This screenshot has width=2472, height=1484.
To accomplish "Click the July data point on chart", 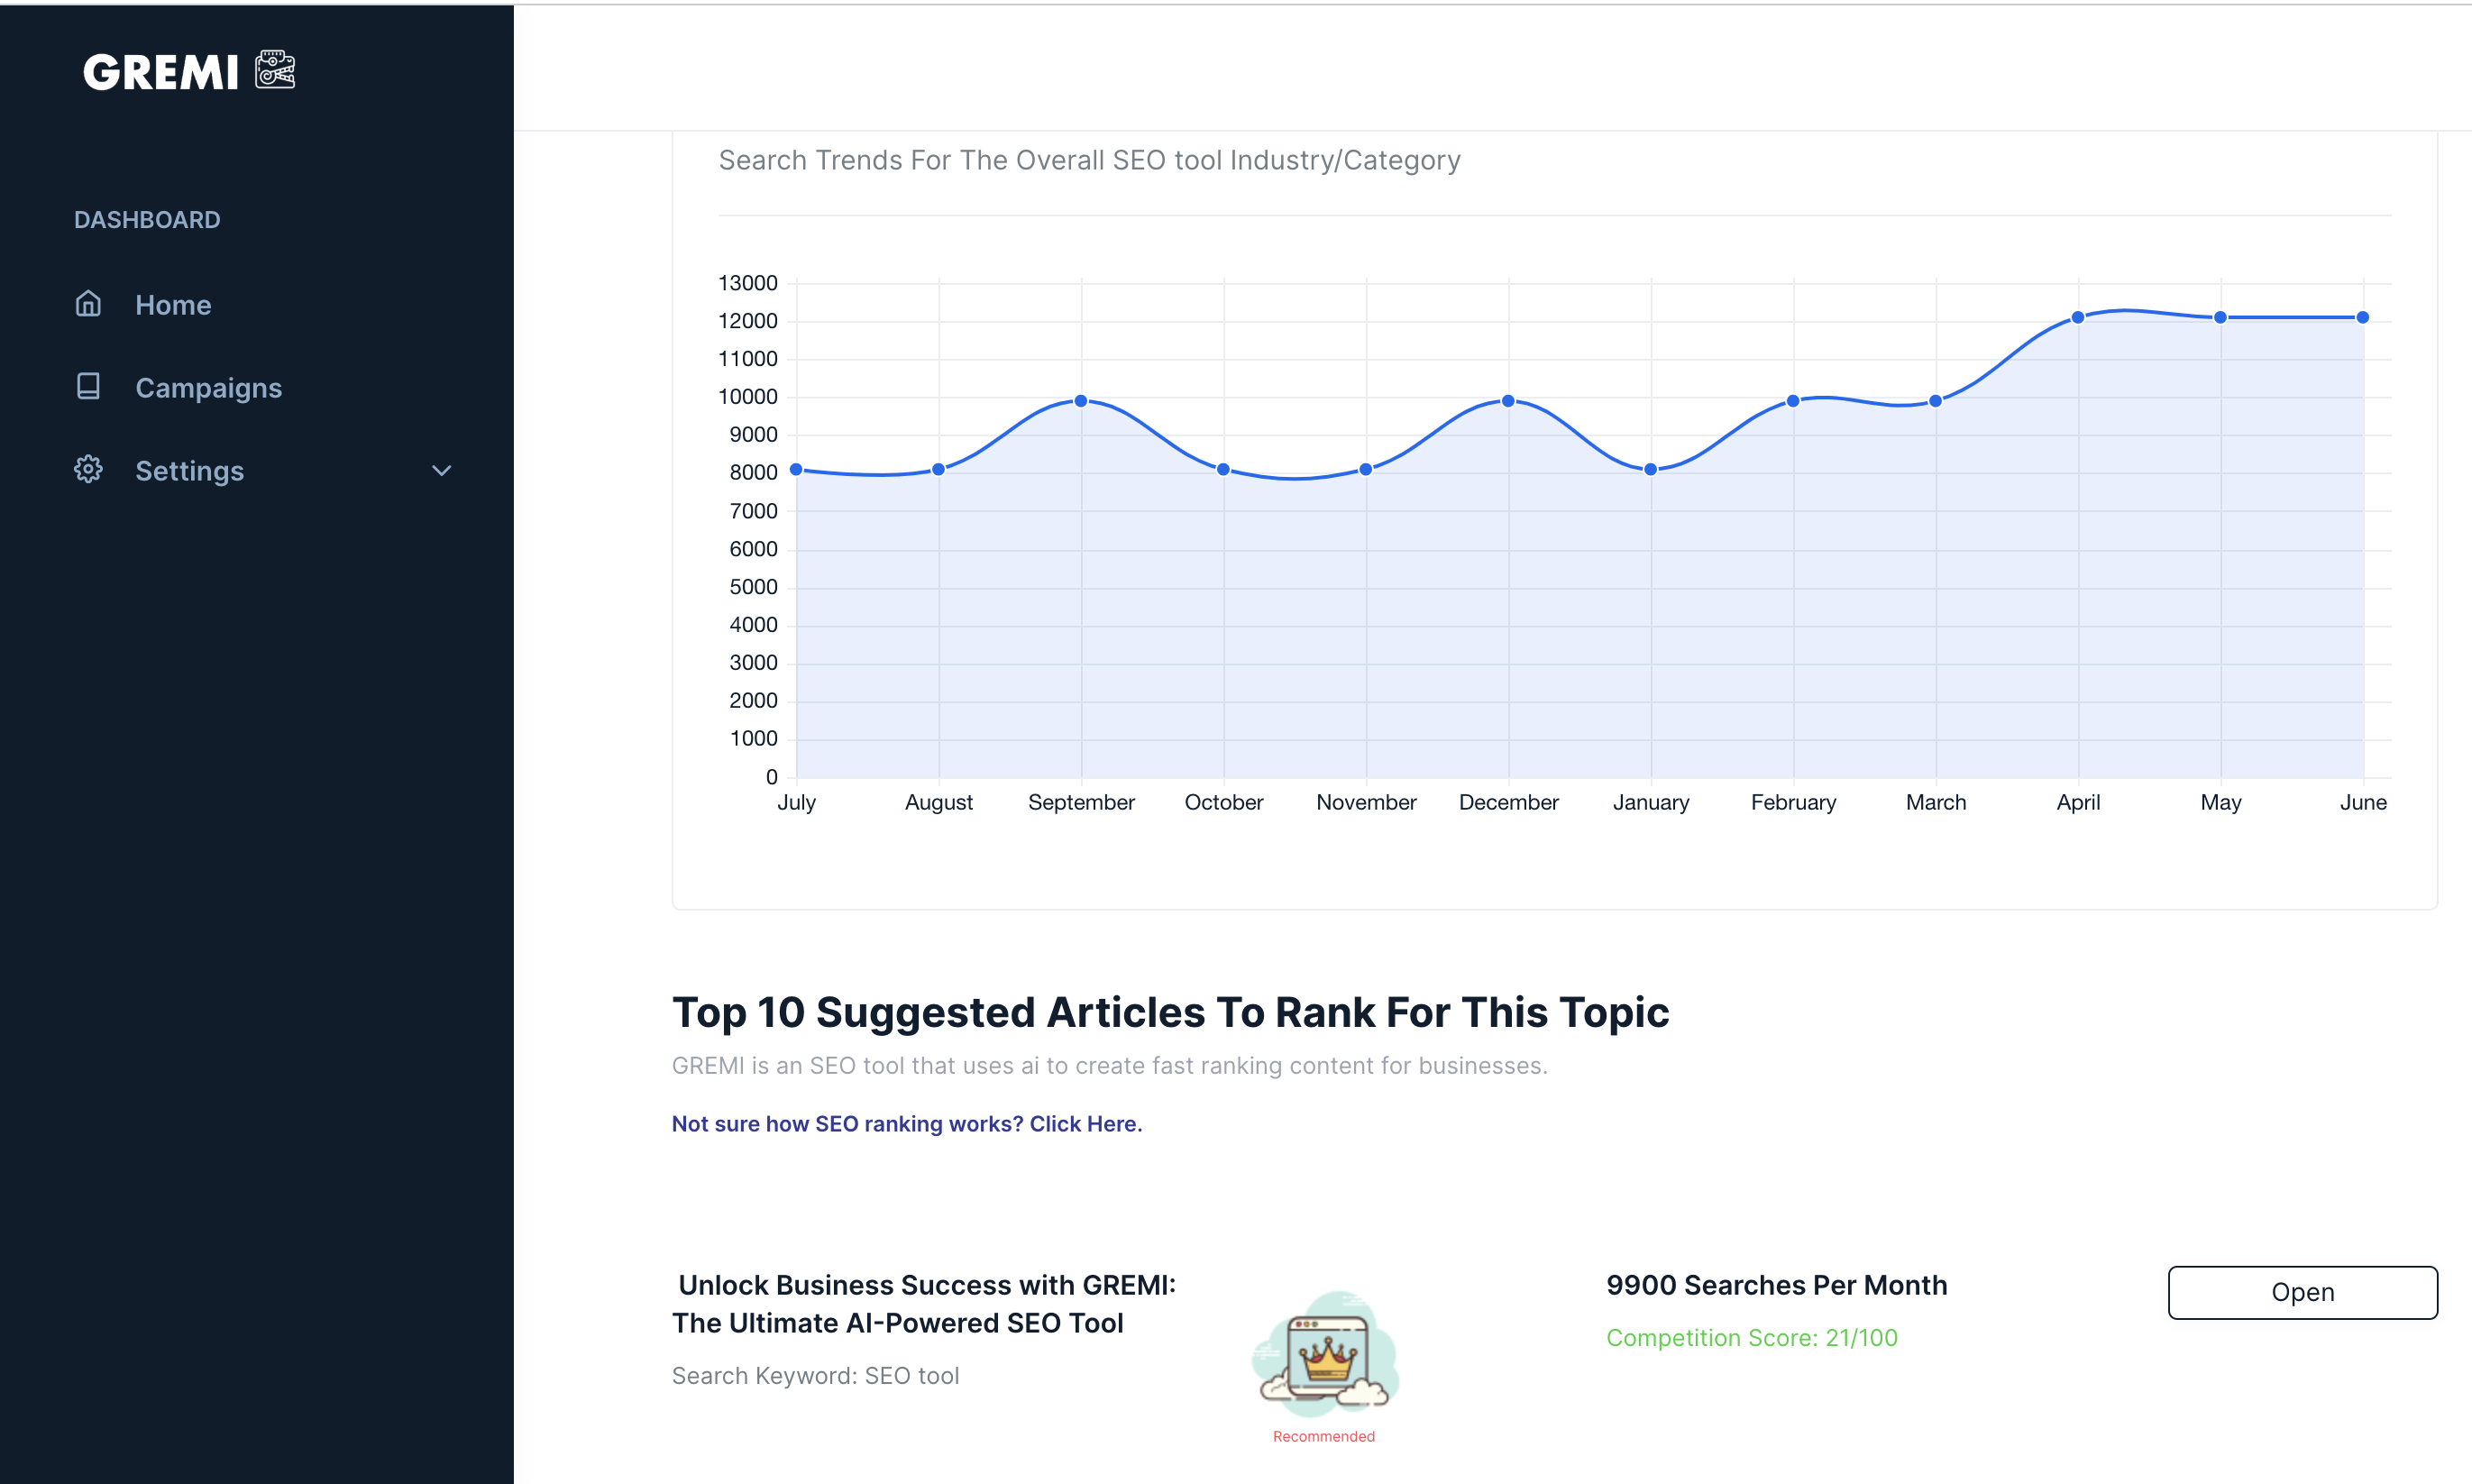I will click(x=796, y=469).
